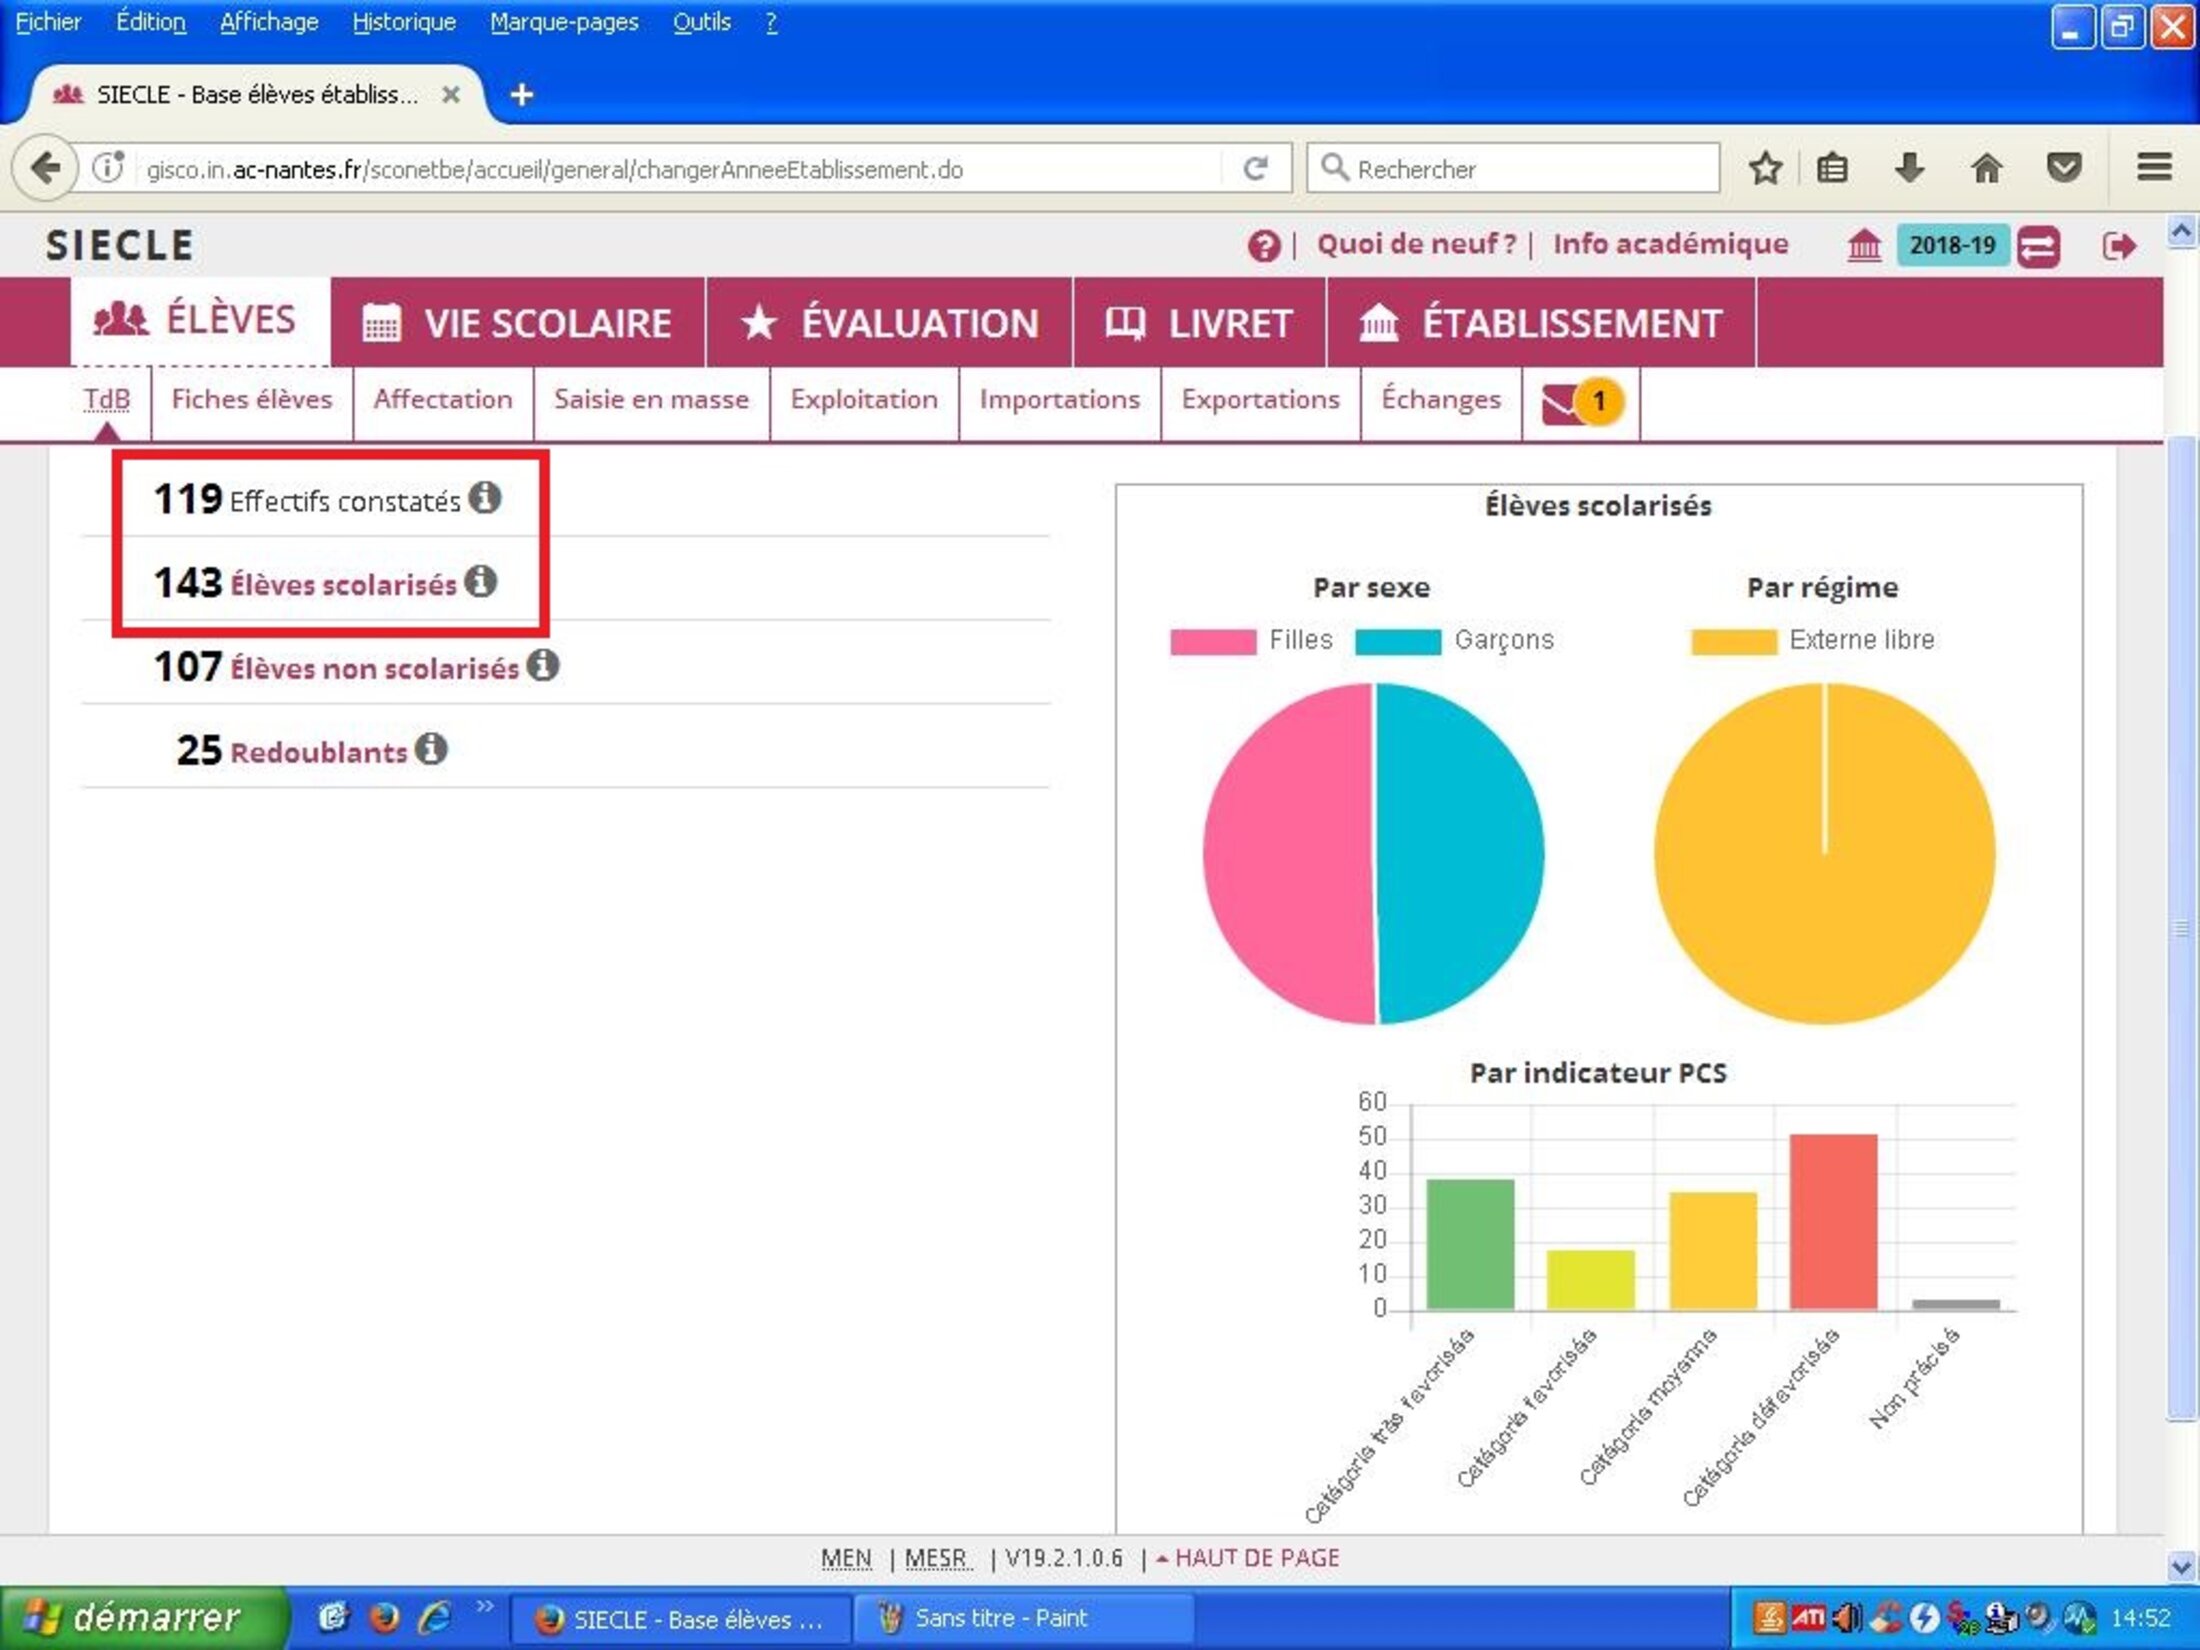Click info icon beside Redoublants
Screen dimensions: 2200x1650
431,748
